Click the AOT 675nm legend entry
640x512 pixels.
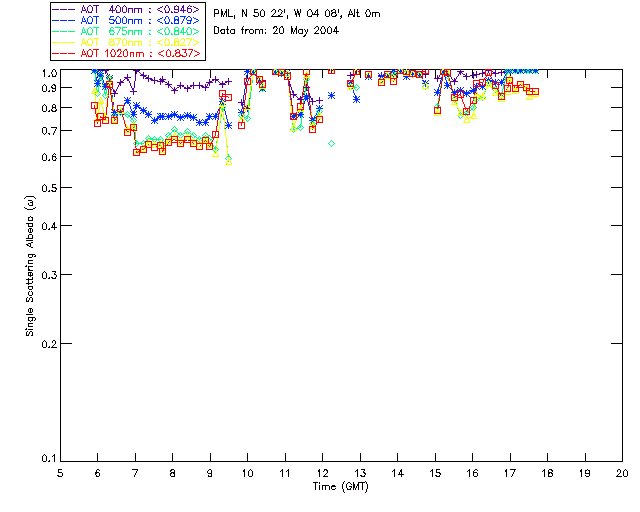(127, 31)
